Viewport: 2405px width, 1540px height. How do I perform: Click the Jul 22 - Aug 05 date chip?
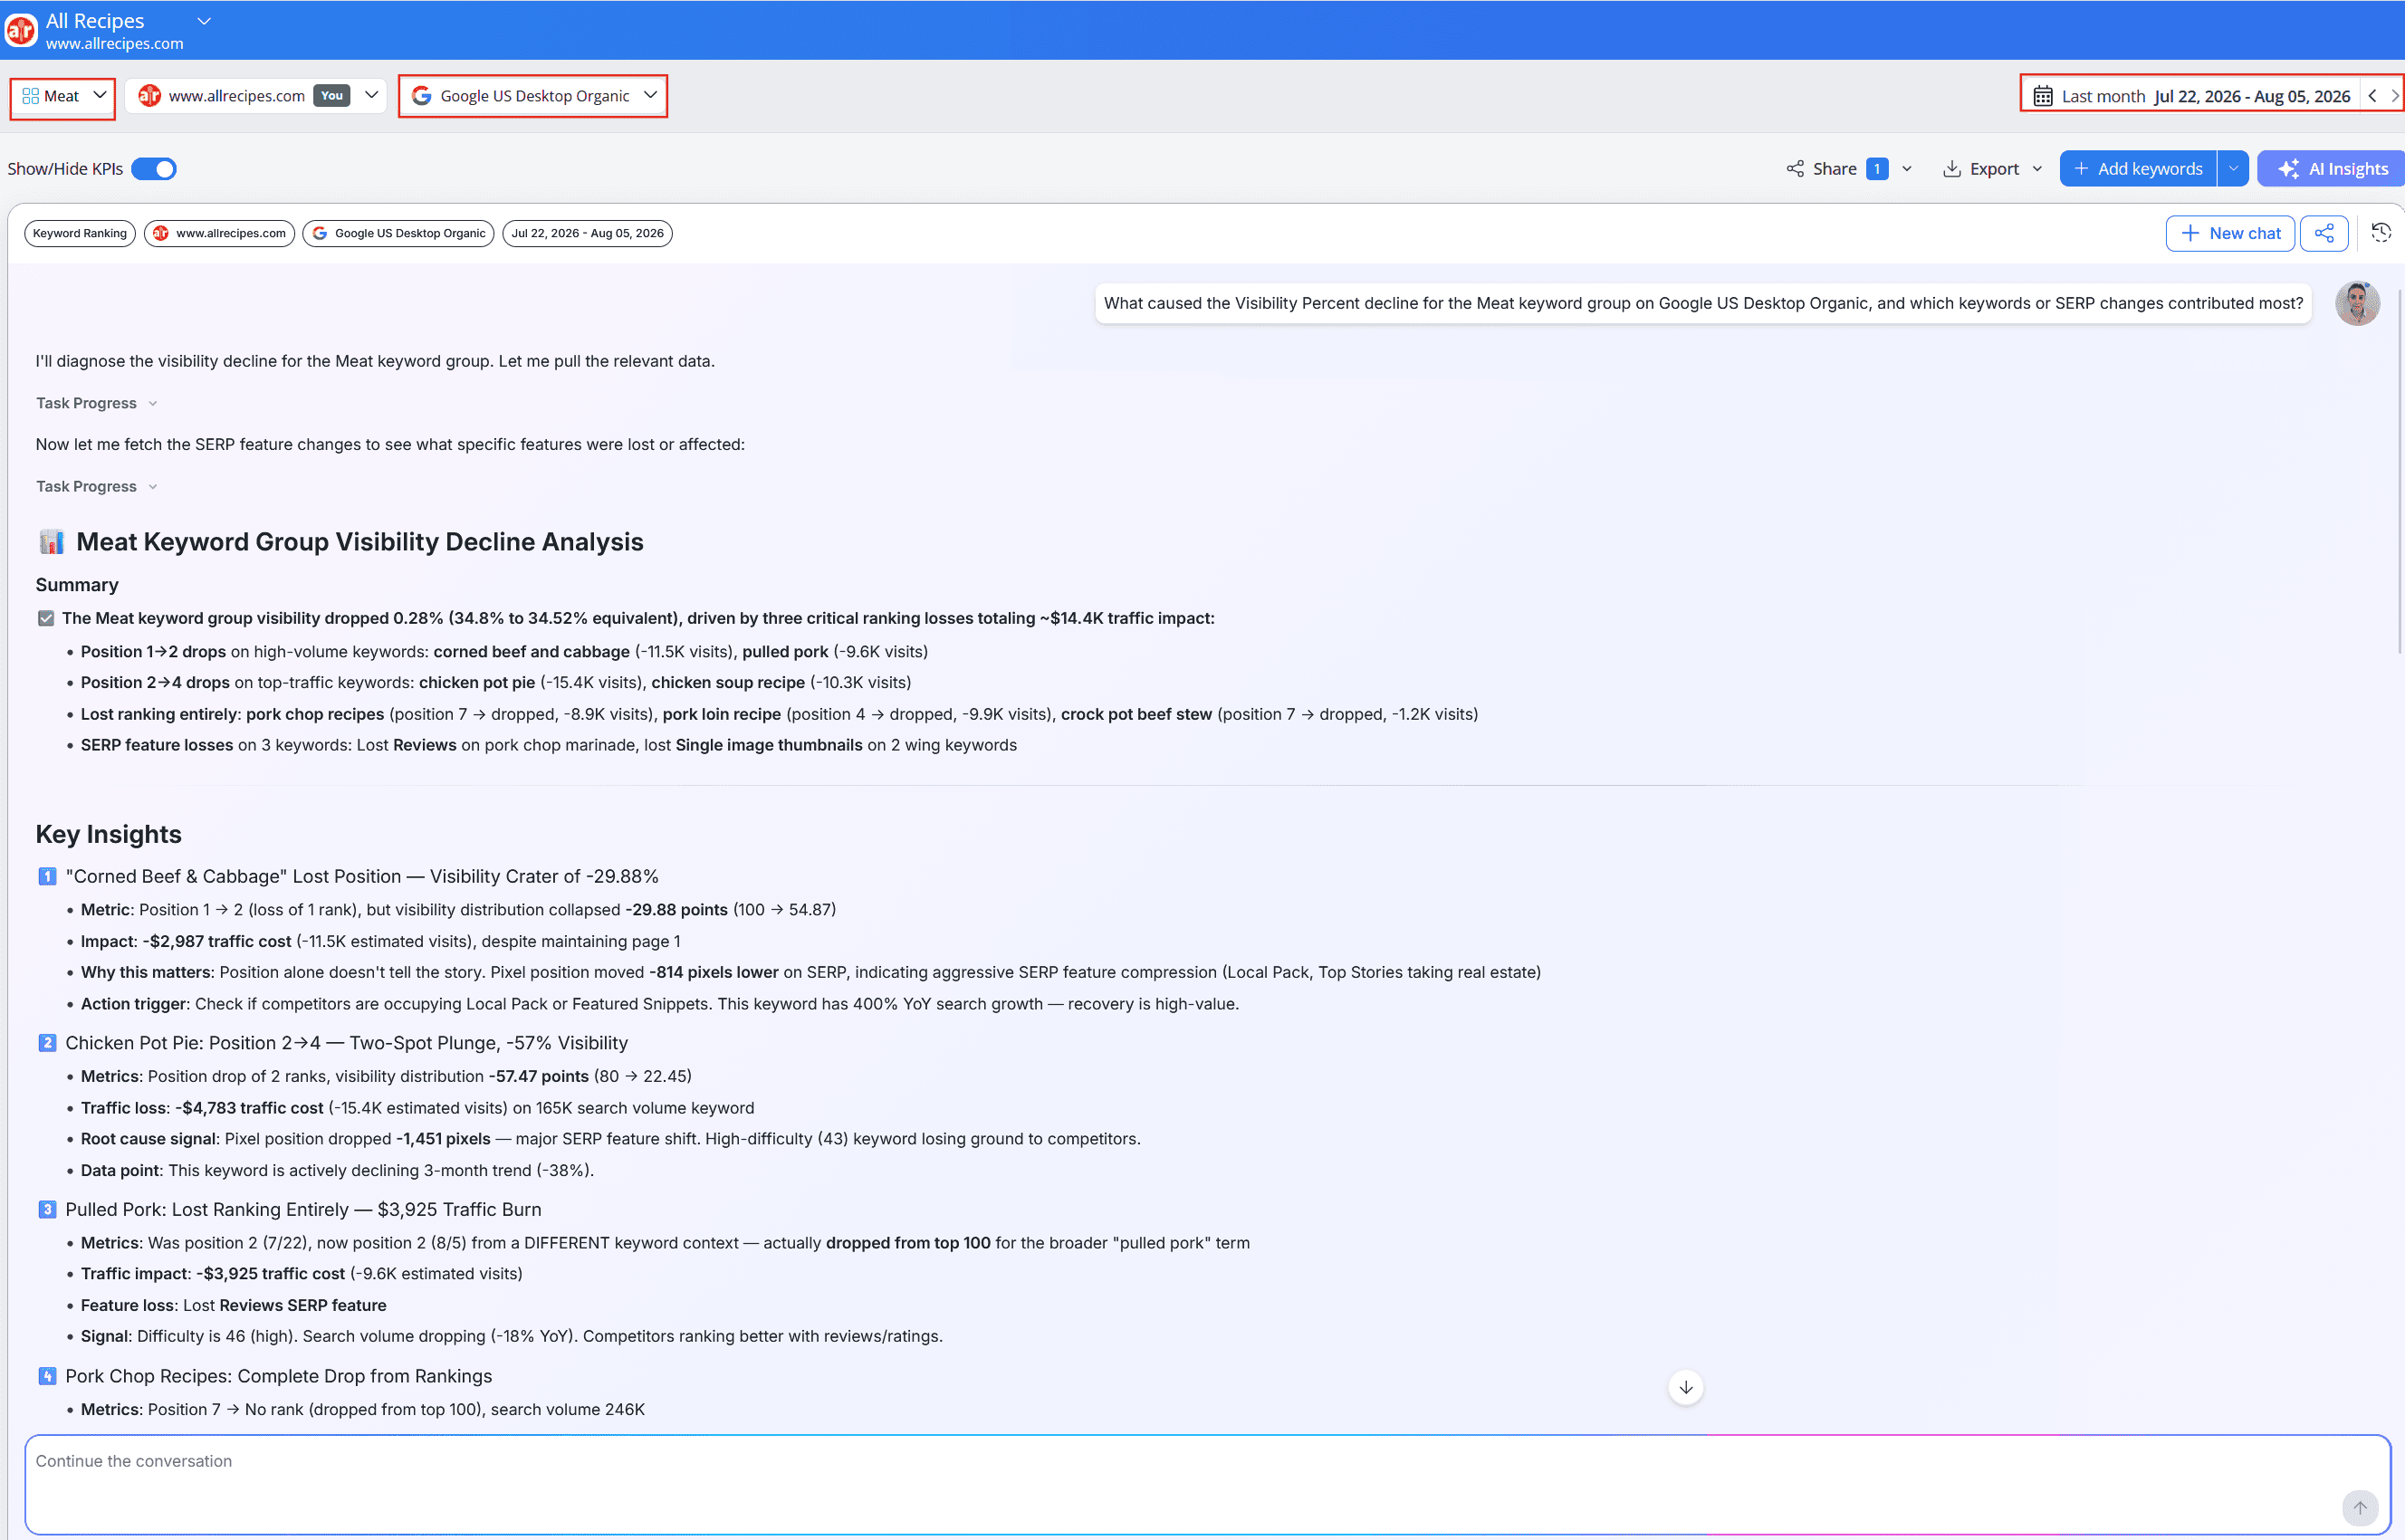click(587, 233)
